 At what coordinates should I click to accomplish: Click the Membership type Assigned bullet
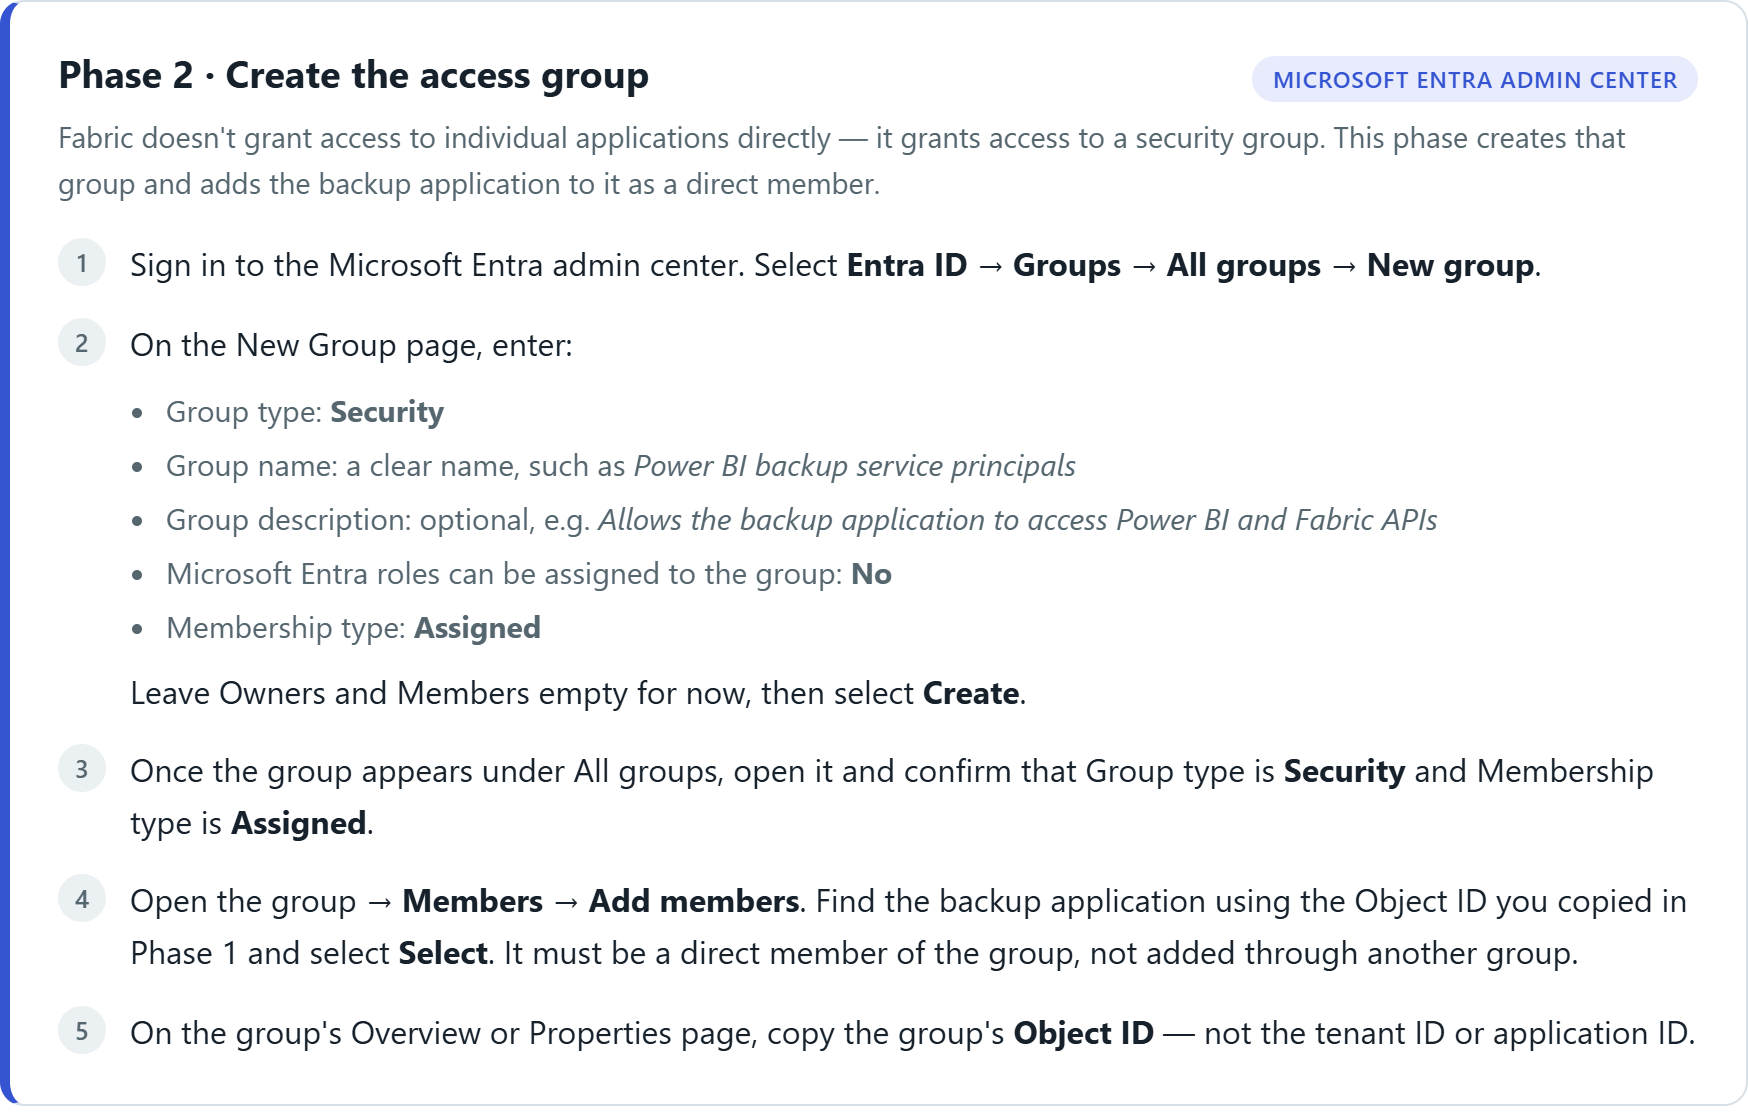point(353,628)
